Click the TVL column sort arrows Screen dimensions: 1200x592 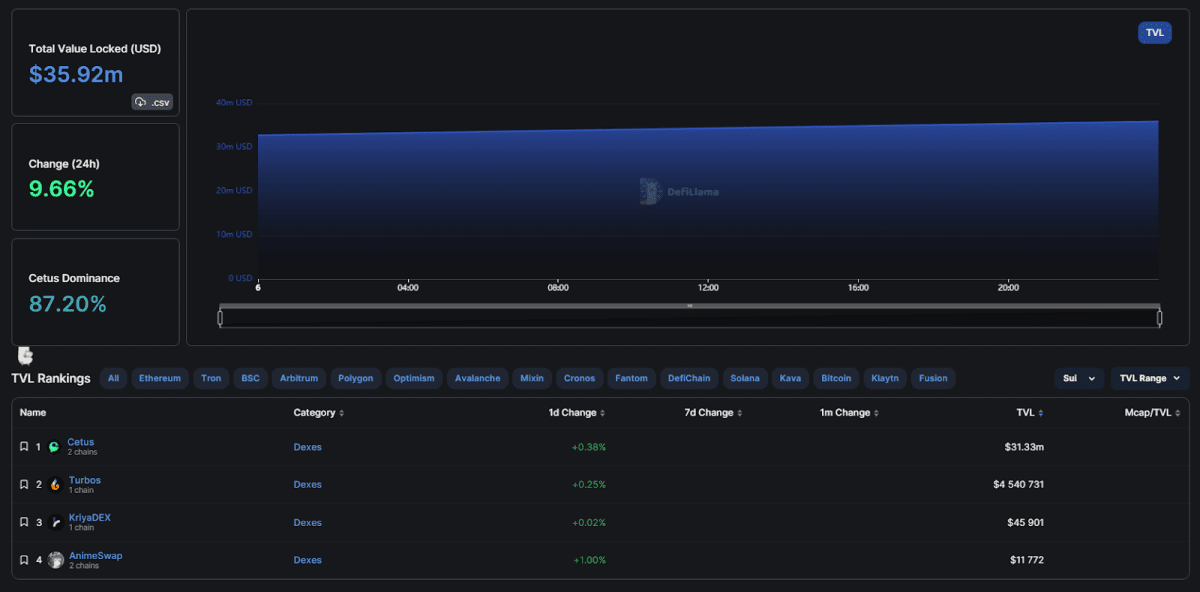tap(1041, 413)
